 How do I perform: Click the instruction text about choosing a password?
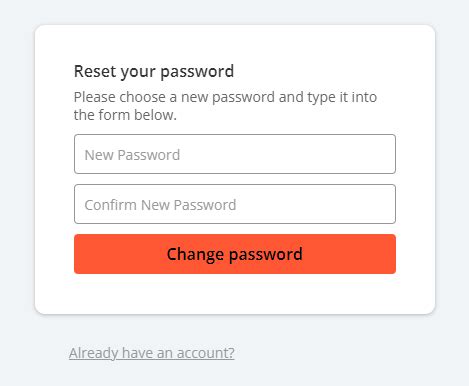click(225, 106)
